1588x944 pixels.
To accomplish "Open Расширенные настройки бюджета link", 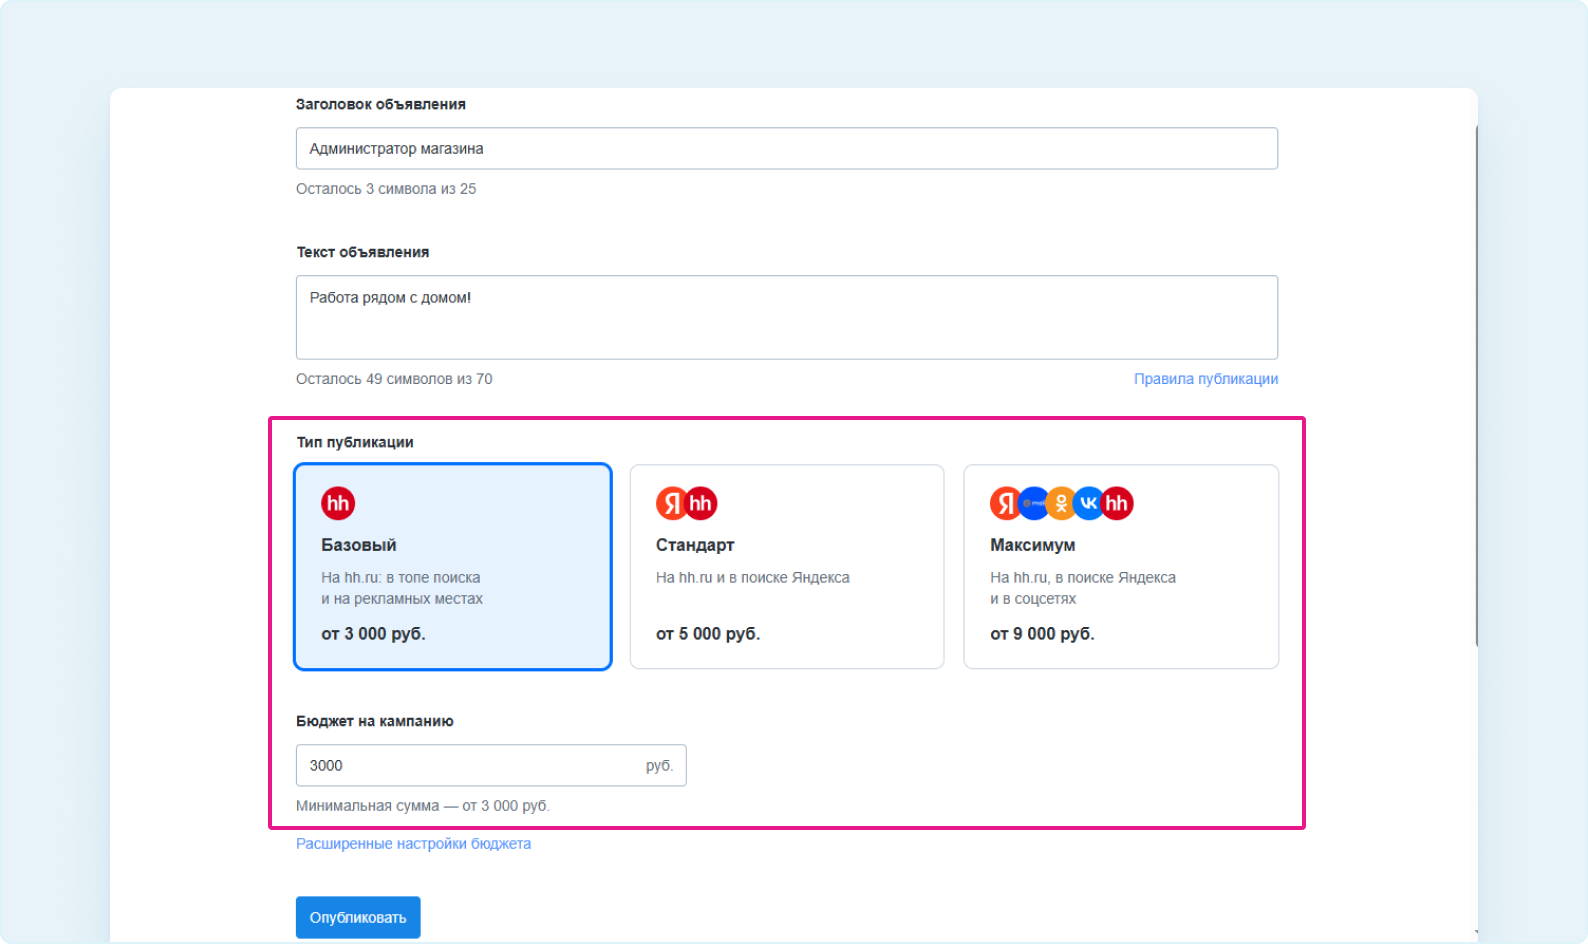I will 413,844.
